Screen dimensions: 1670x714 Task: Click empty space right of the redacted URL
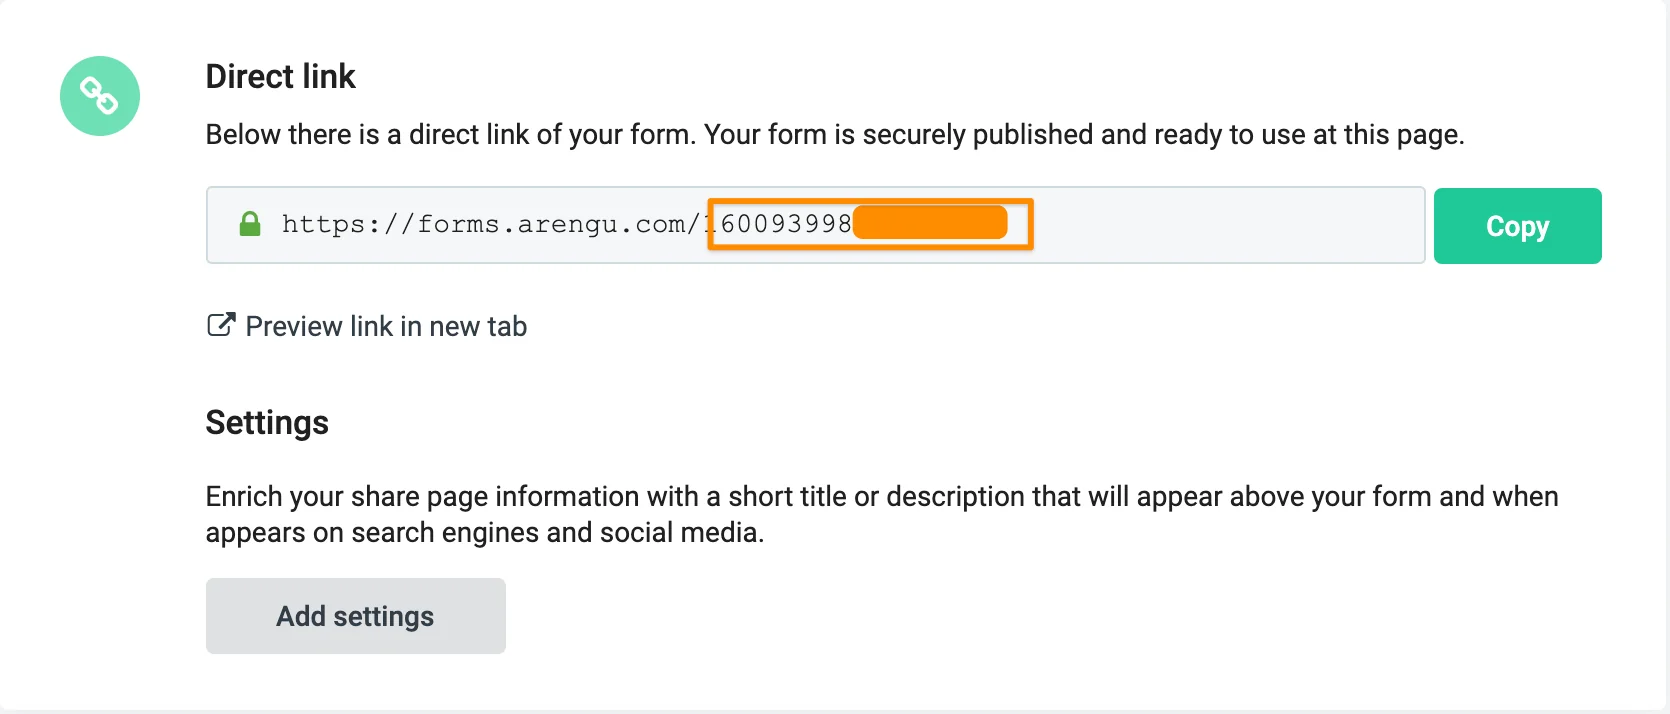click(1220, 224)
